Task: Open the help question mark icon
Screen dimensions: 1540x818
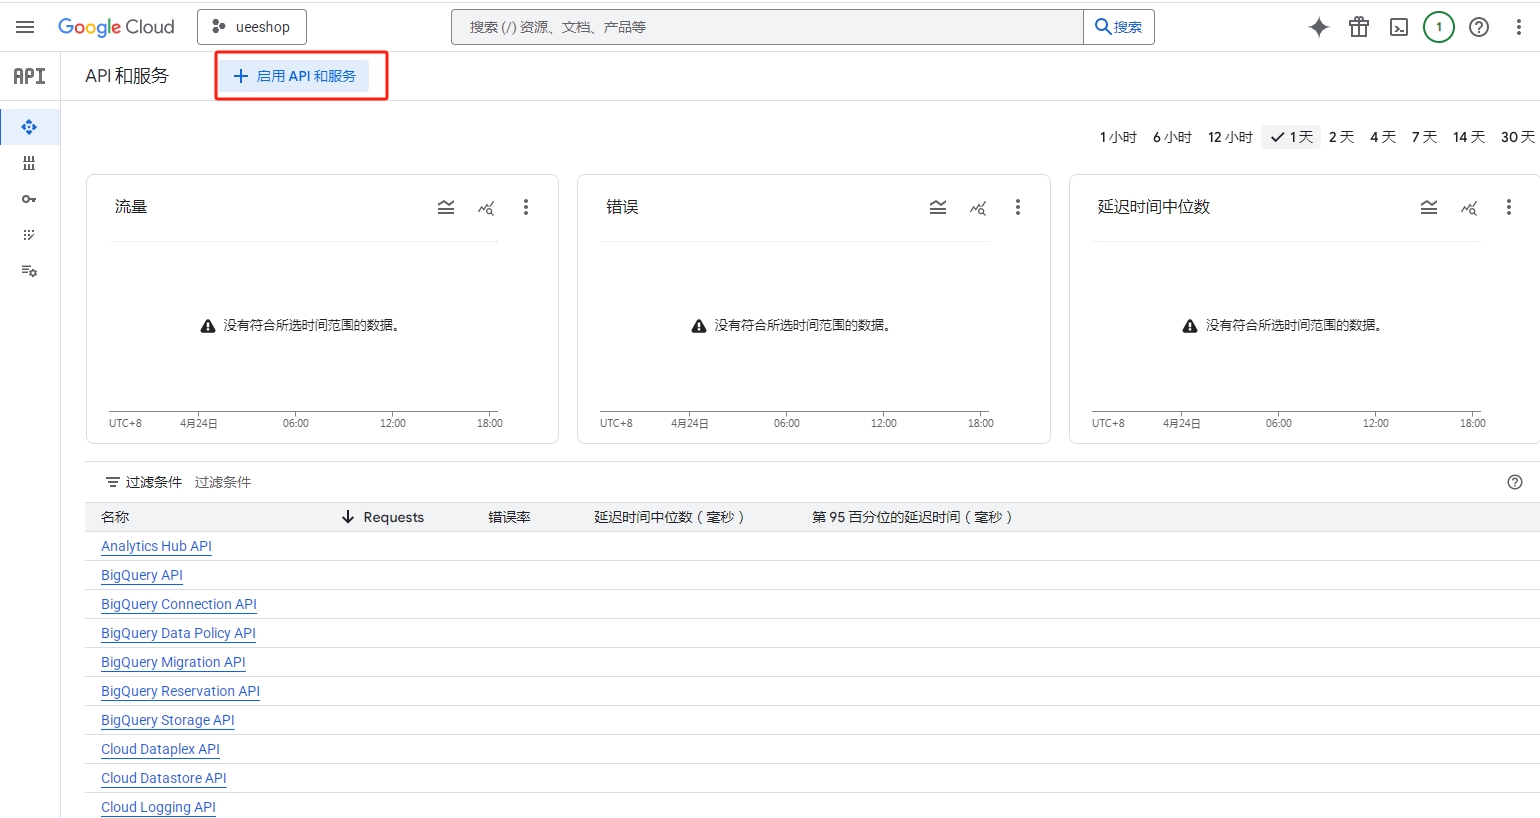Action: tap(1479, 27)
